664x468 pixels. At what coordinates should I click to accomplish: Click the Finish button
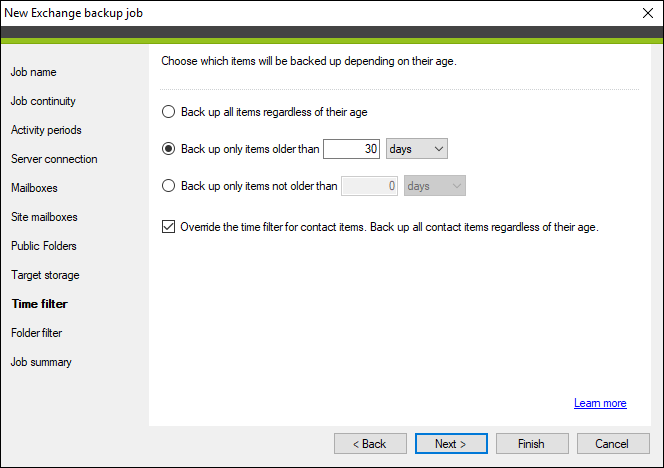[532, 443]
